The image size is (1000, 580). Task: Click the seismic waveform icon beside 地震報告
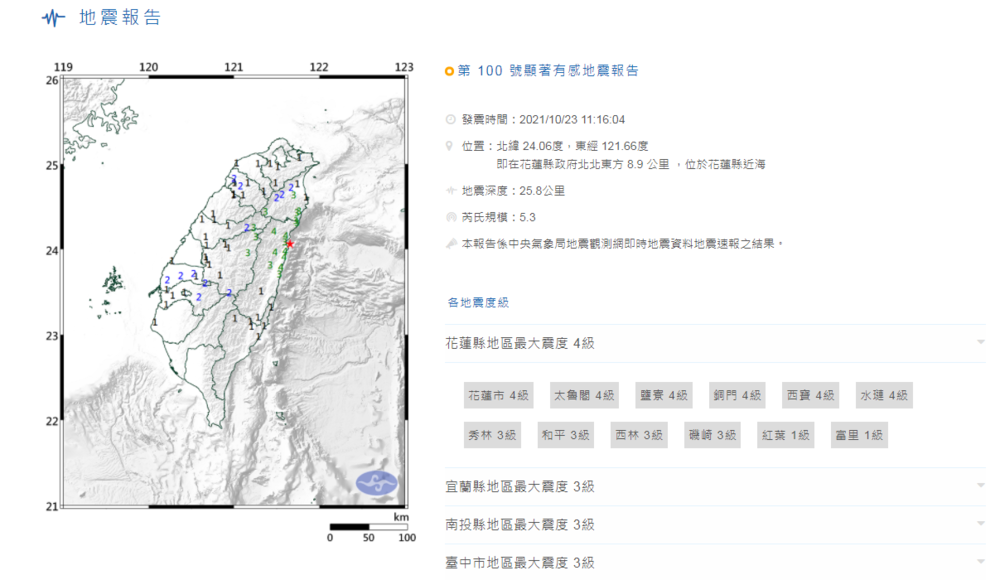(53, 18)
